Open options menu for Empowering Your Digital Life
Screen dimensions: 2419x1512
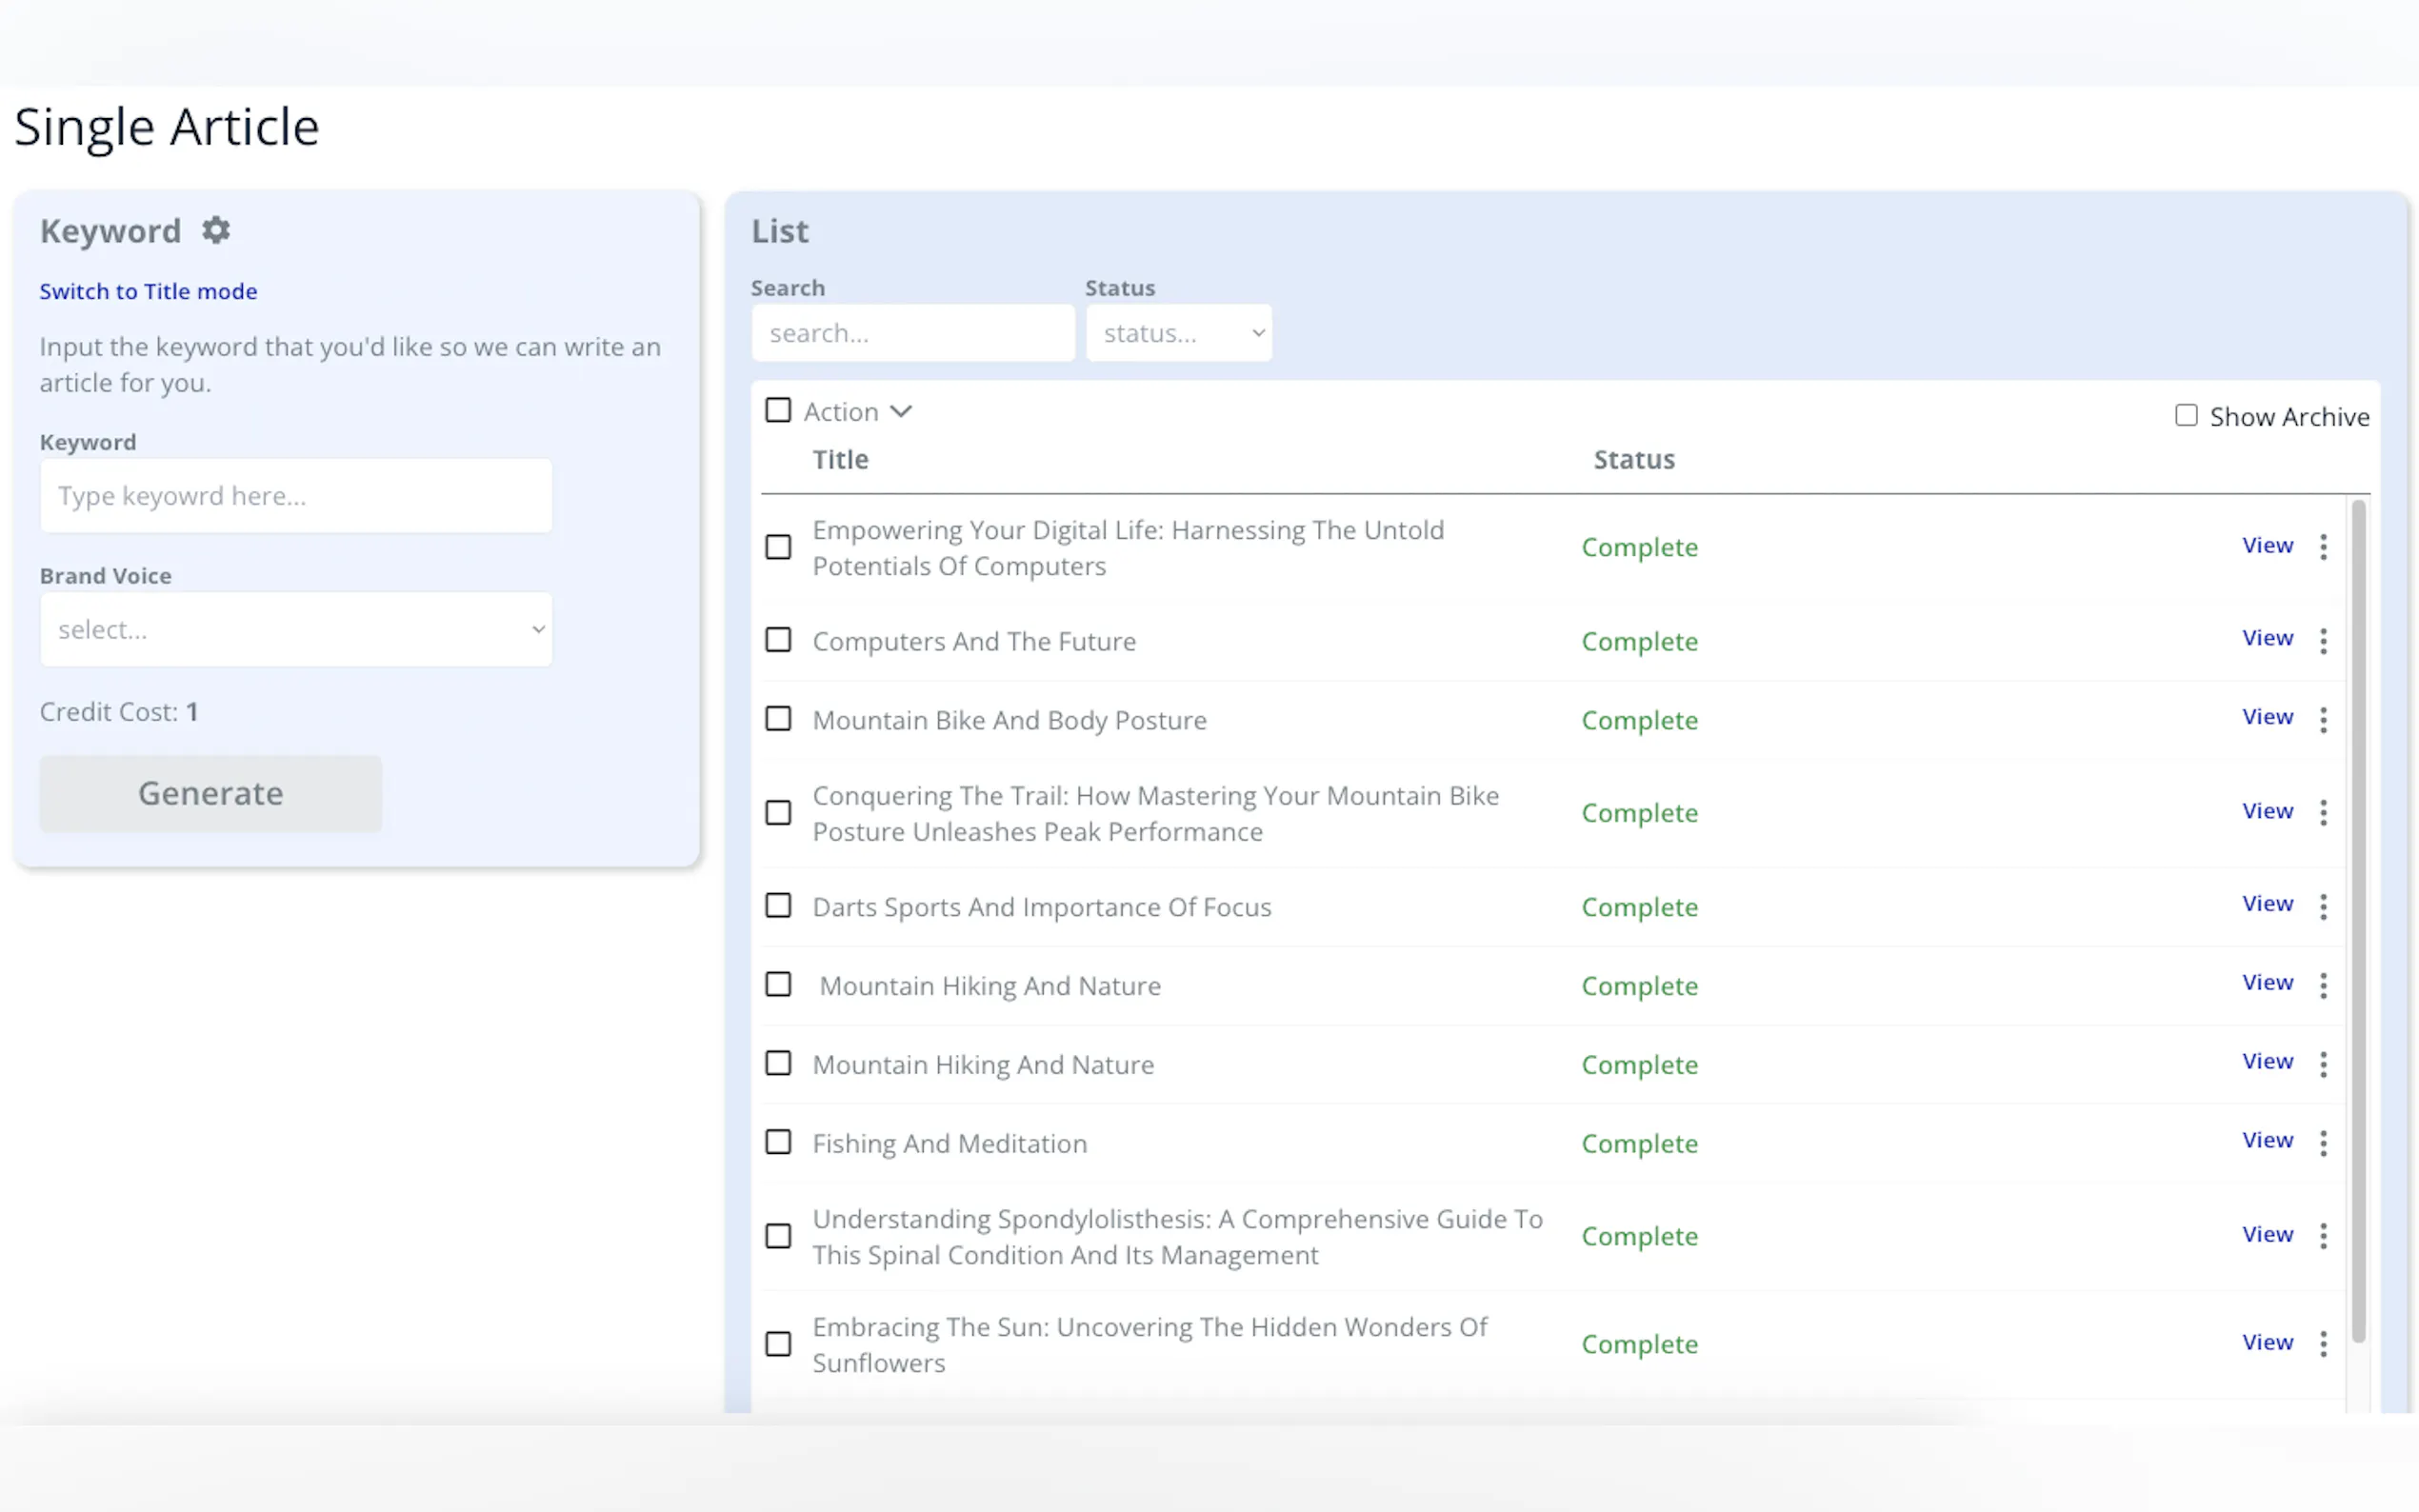pos(2322,547)
